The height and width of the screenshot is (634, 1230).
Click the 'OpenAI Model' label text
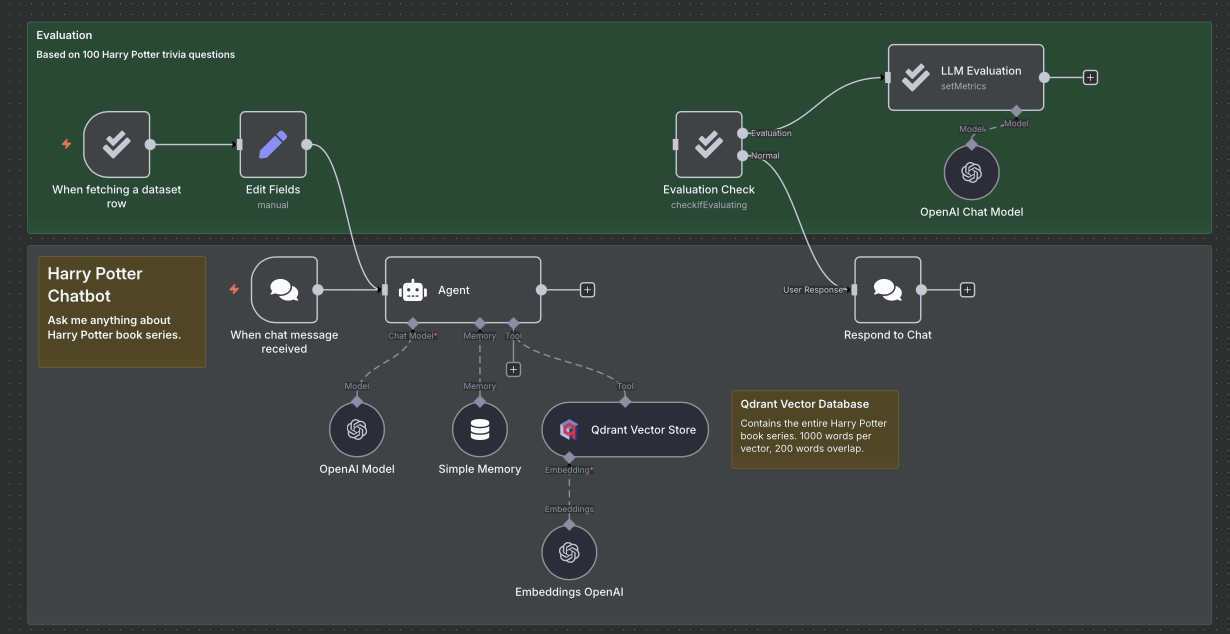click(357, 469)
